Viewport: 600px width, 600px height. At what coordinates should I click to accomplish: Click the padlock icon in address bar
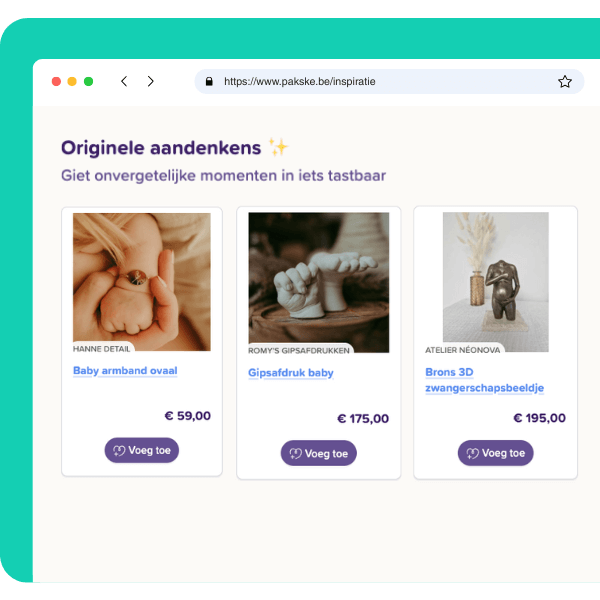pyautogui.click(x=209, y=81)
